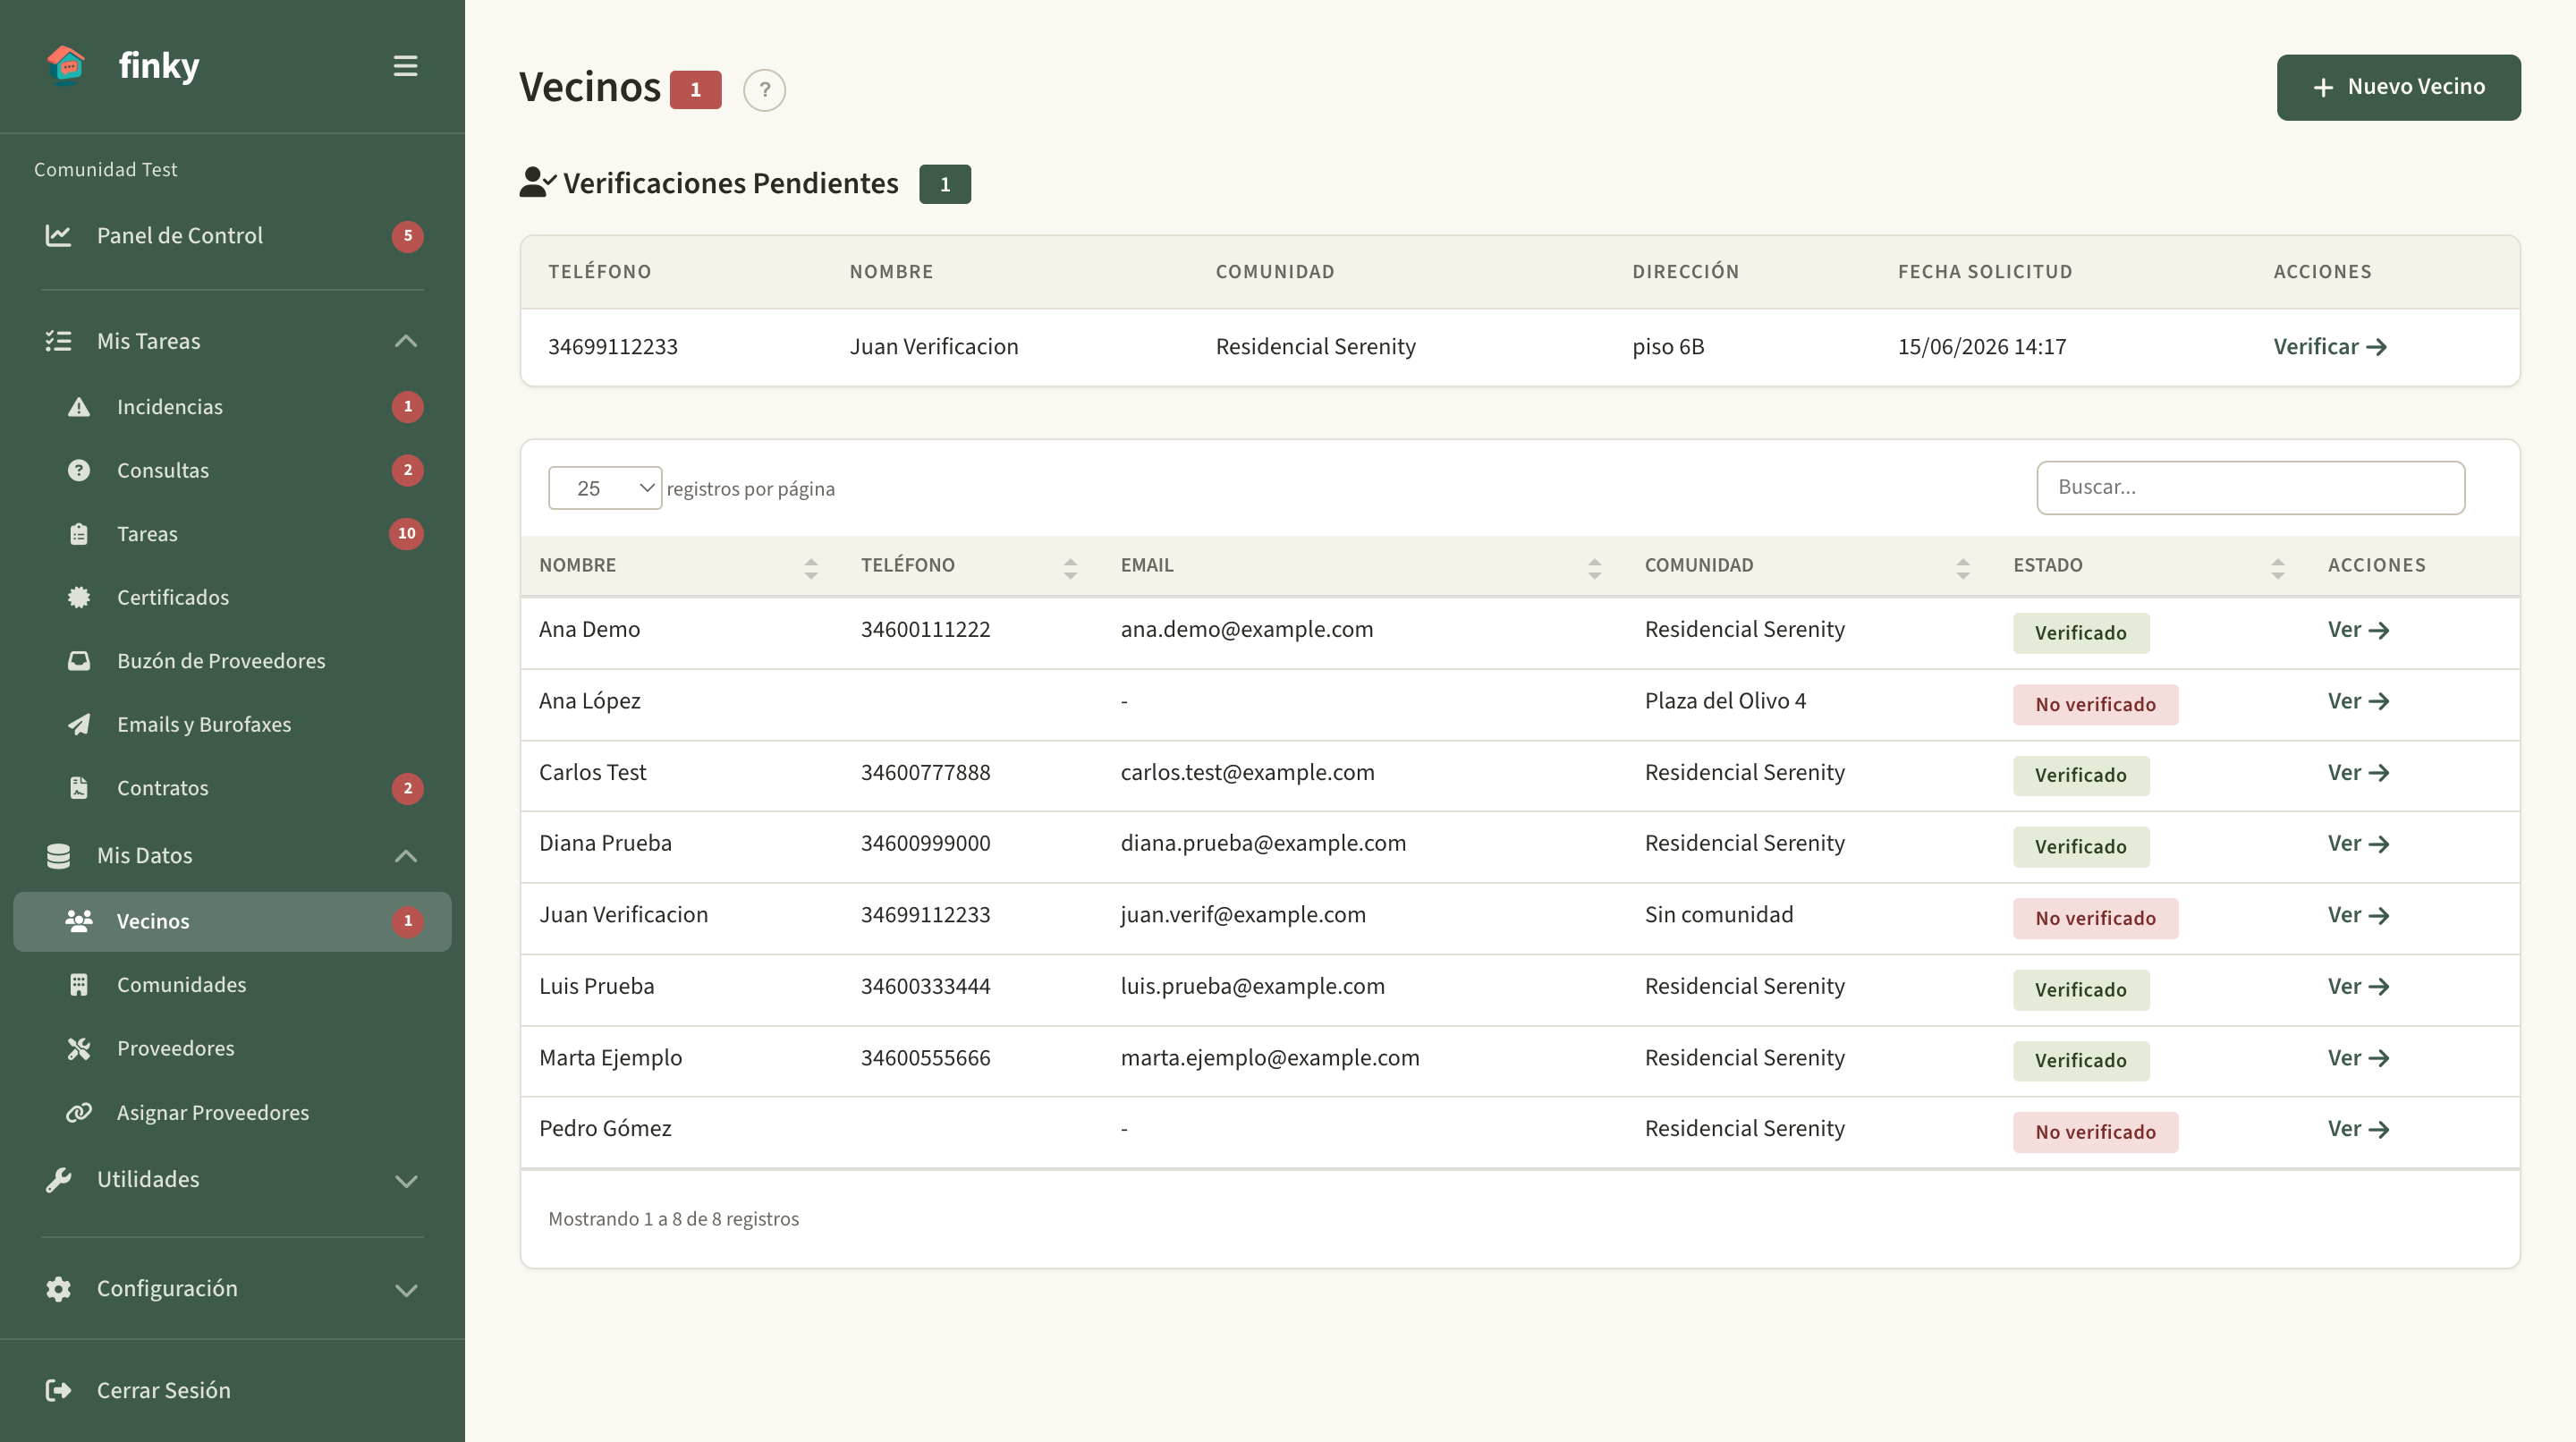Click the Comunidades building icon
The image size is (2576, 1442).
[79, 985]
